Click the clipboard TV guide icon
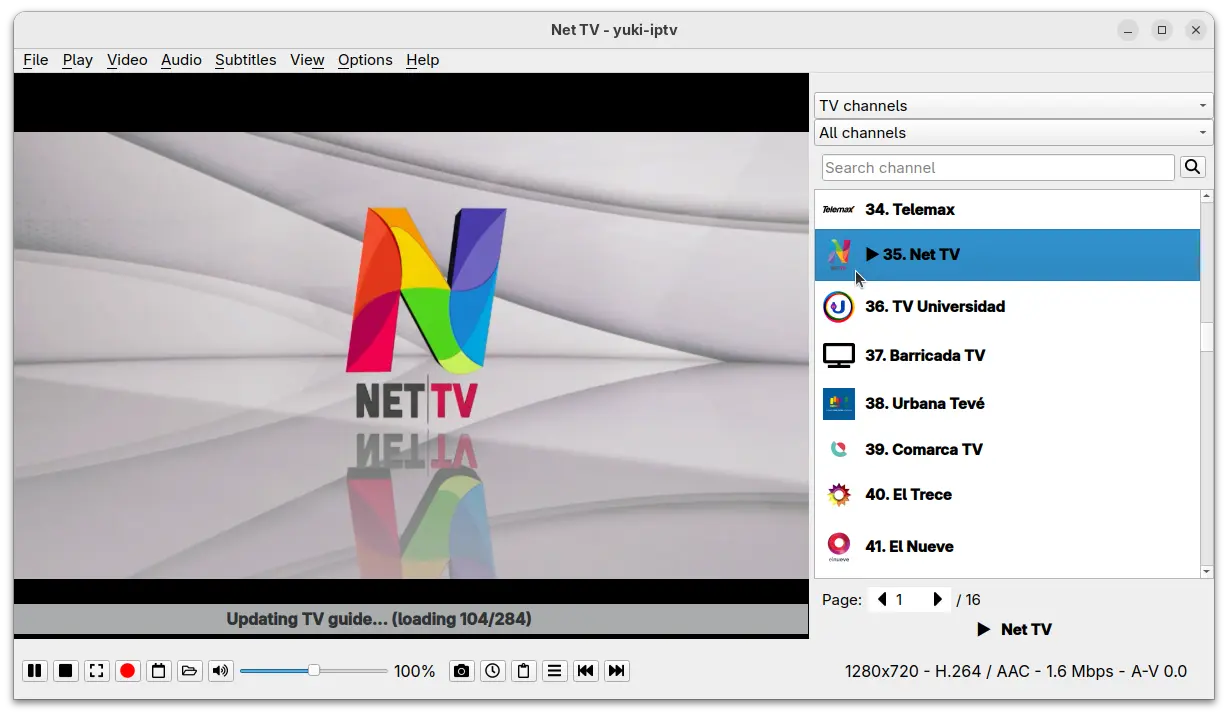 coord(523,671)
